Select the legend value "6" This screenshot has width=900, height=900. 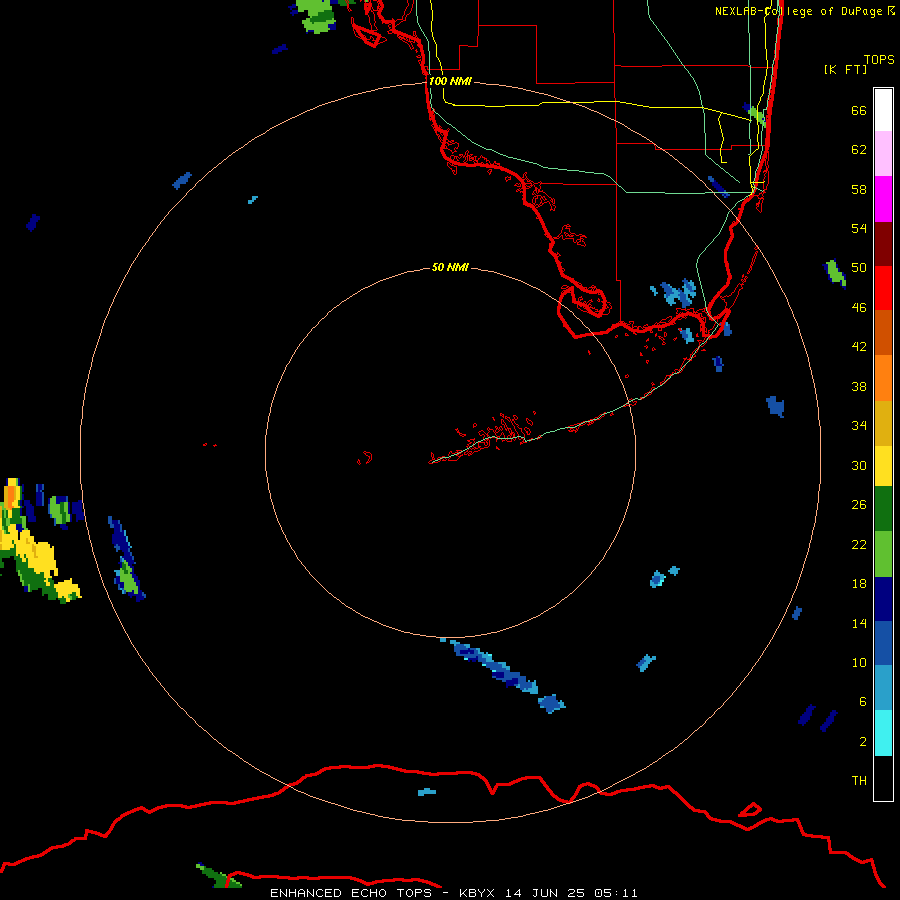point(863,701)
